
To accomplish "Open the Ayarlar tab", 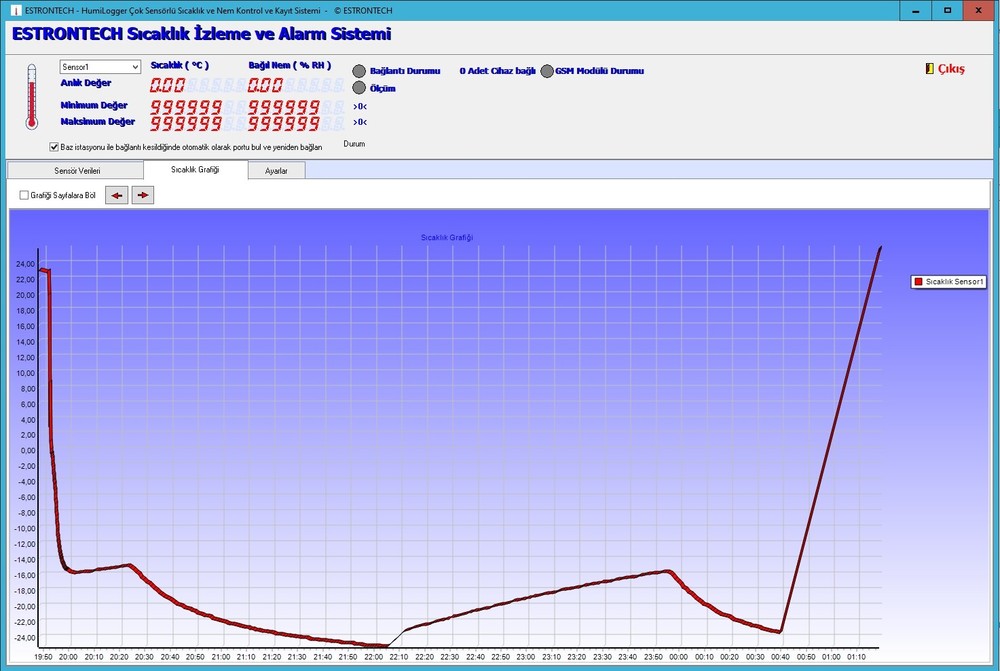I will [276, 171].
